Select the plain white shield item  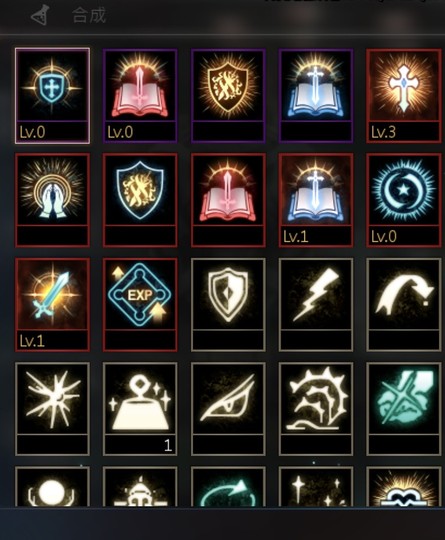pyautogui.click(x=228, y=304)
